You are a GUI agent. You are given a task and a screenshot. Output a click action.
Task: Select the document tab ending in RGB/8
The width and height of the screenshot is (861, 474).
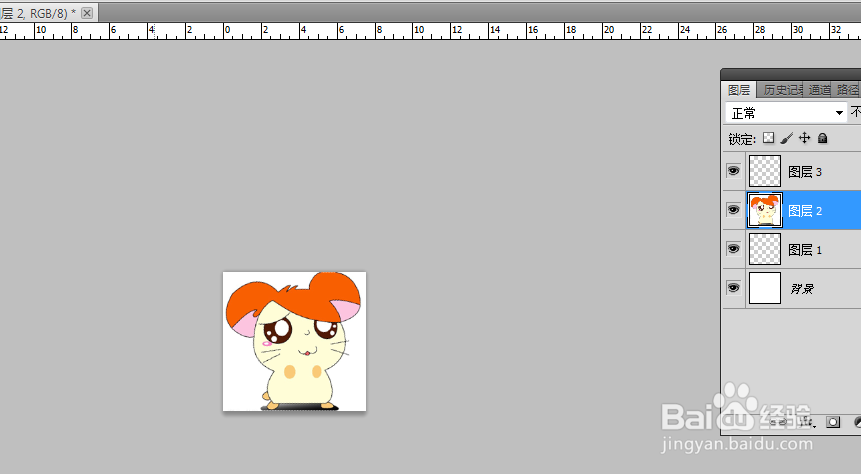(48, 13)
